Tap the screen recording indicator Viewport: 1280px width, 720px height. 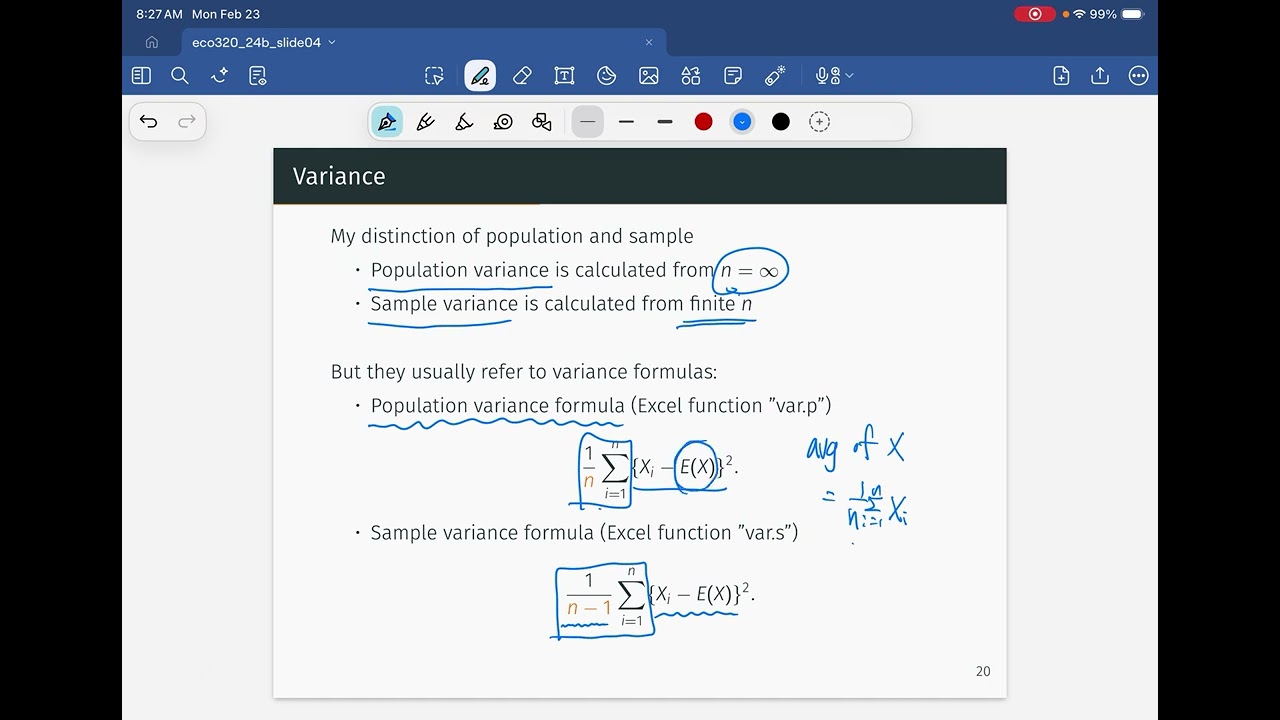(1035, 14)
